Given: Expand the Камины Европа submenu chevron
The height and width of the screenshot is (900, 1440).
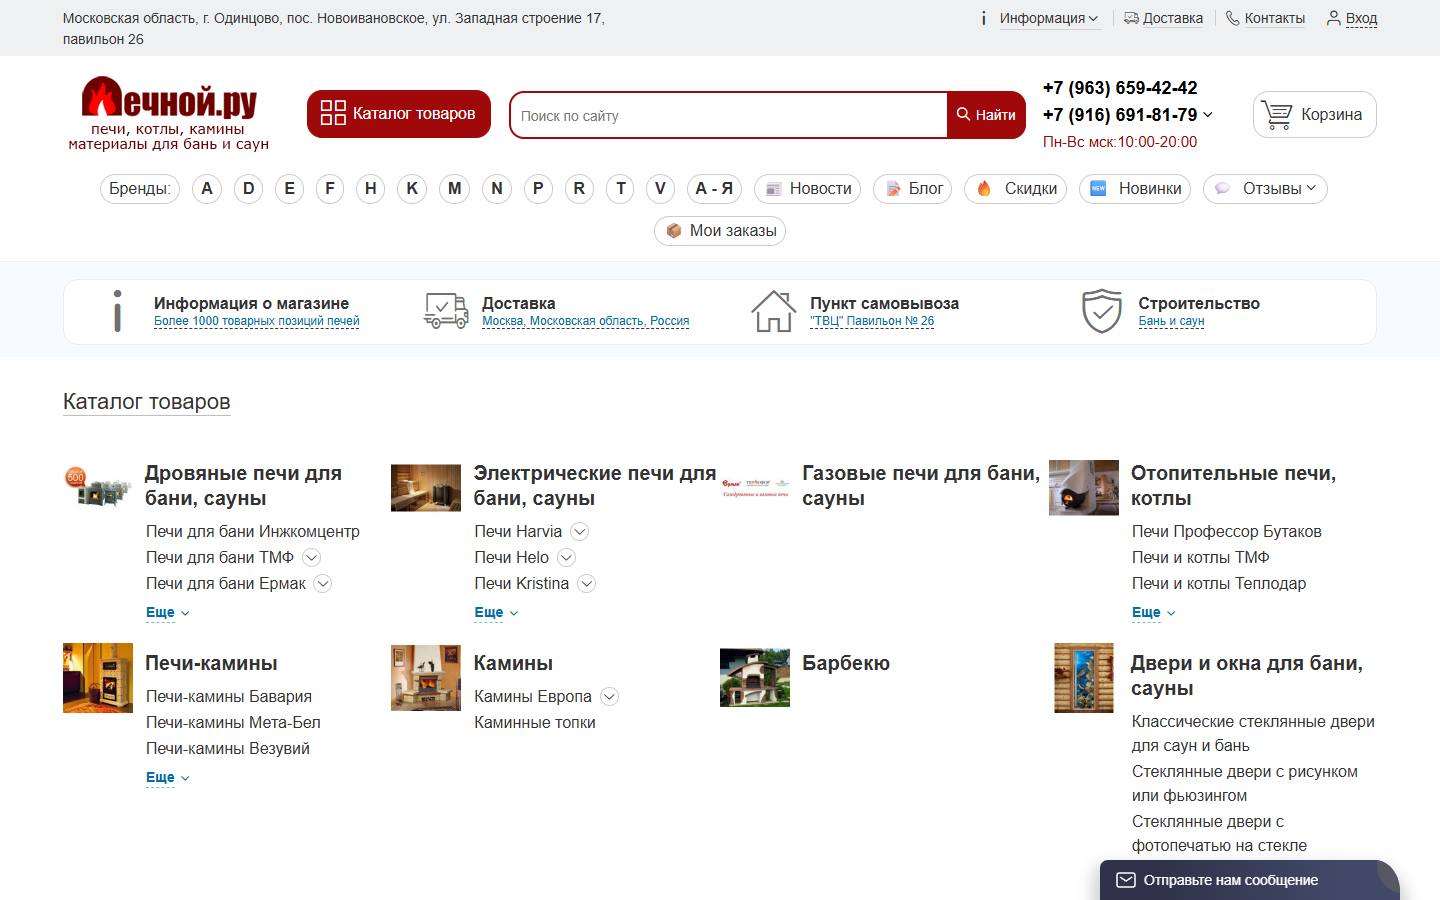Looking at the screenshot, I should [x=609, y=697].
